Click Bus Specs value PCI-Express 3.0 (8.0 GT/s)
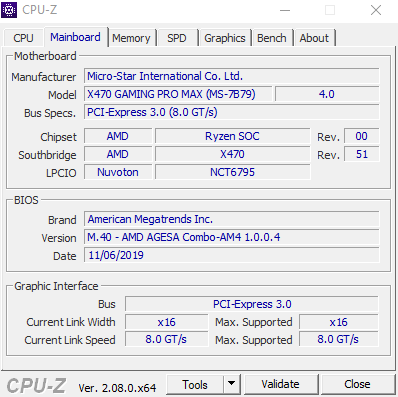Viewport: 398px width, 397px height. [232, 112]
